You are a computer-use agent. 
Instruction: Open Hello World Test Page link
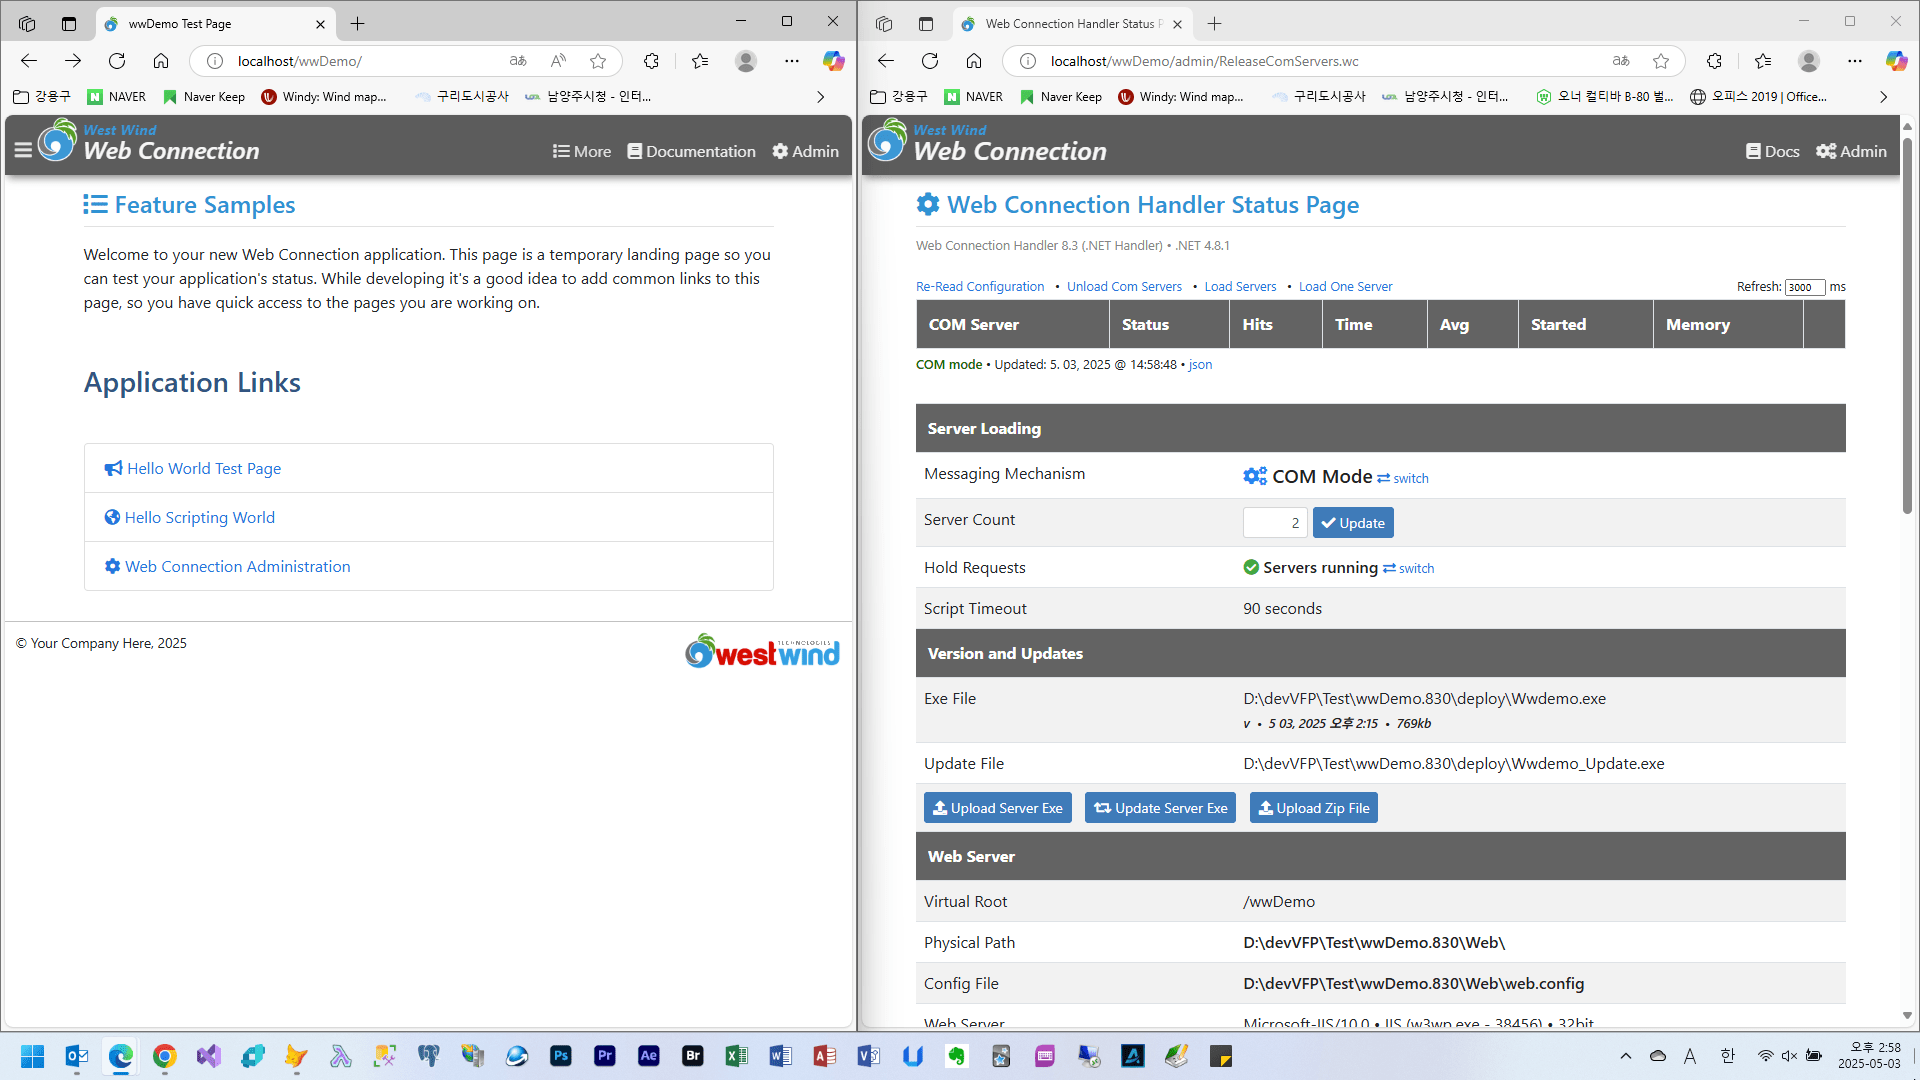(x=193, y=468)
